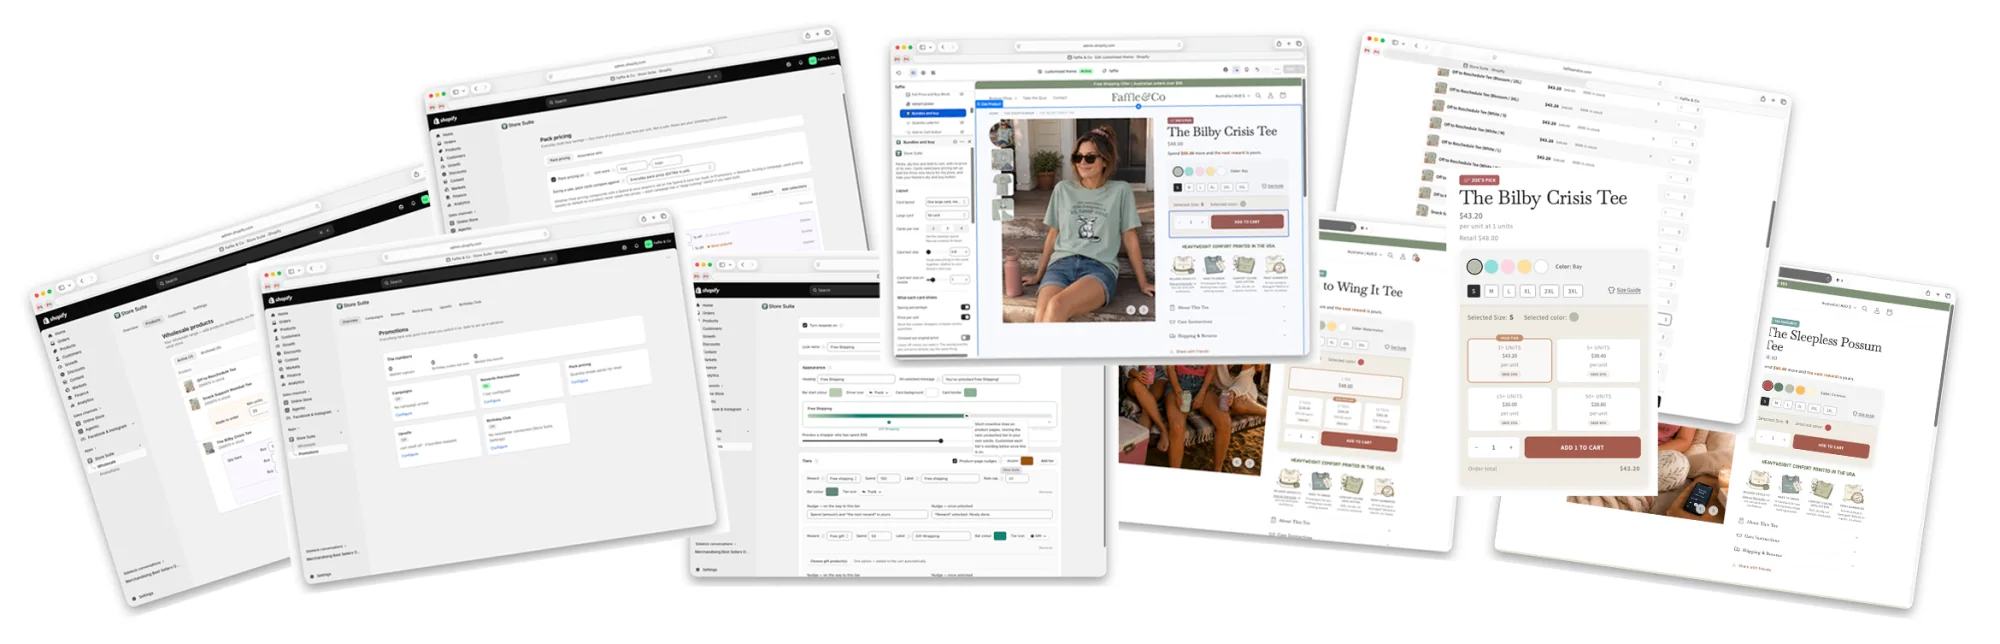Choose size 3XL in the pricing popup
The height and width of the screenshot is (644, 2000).
click(1572, 291)
